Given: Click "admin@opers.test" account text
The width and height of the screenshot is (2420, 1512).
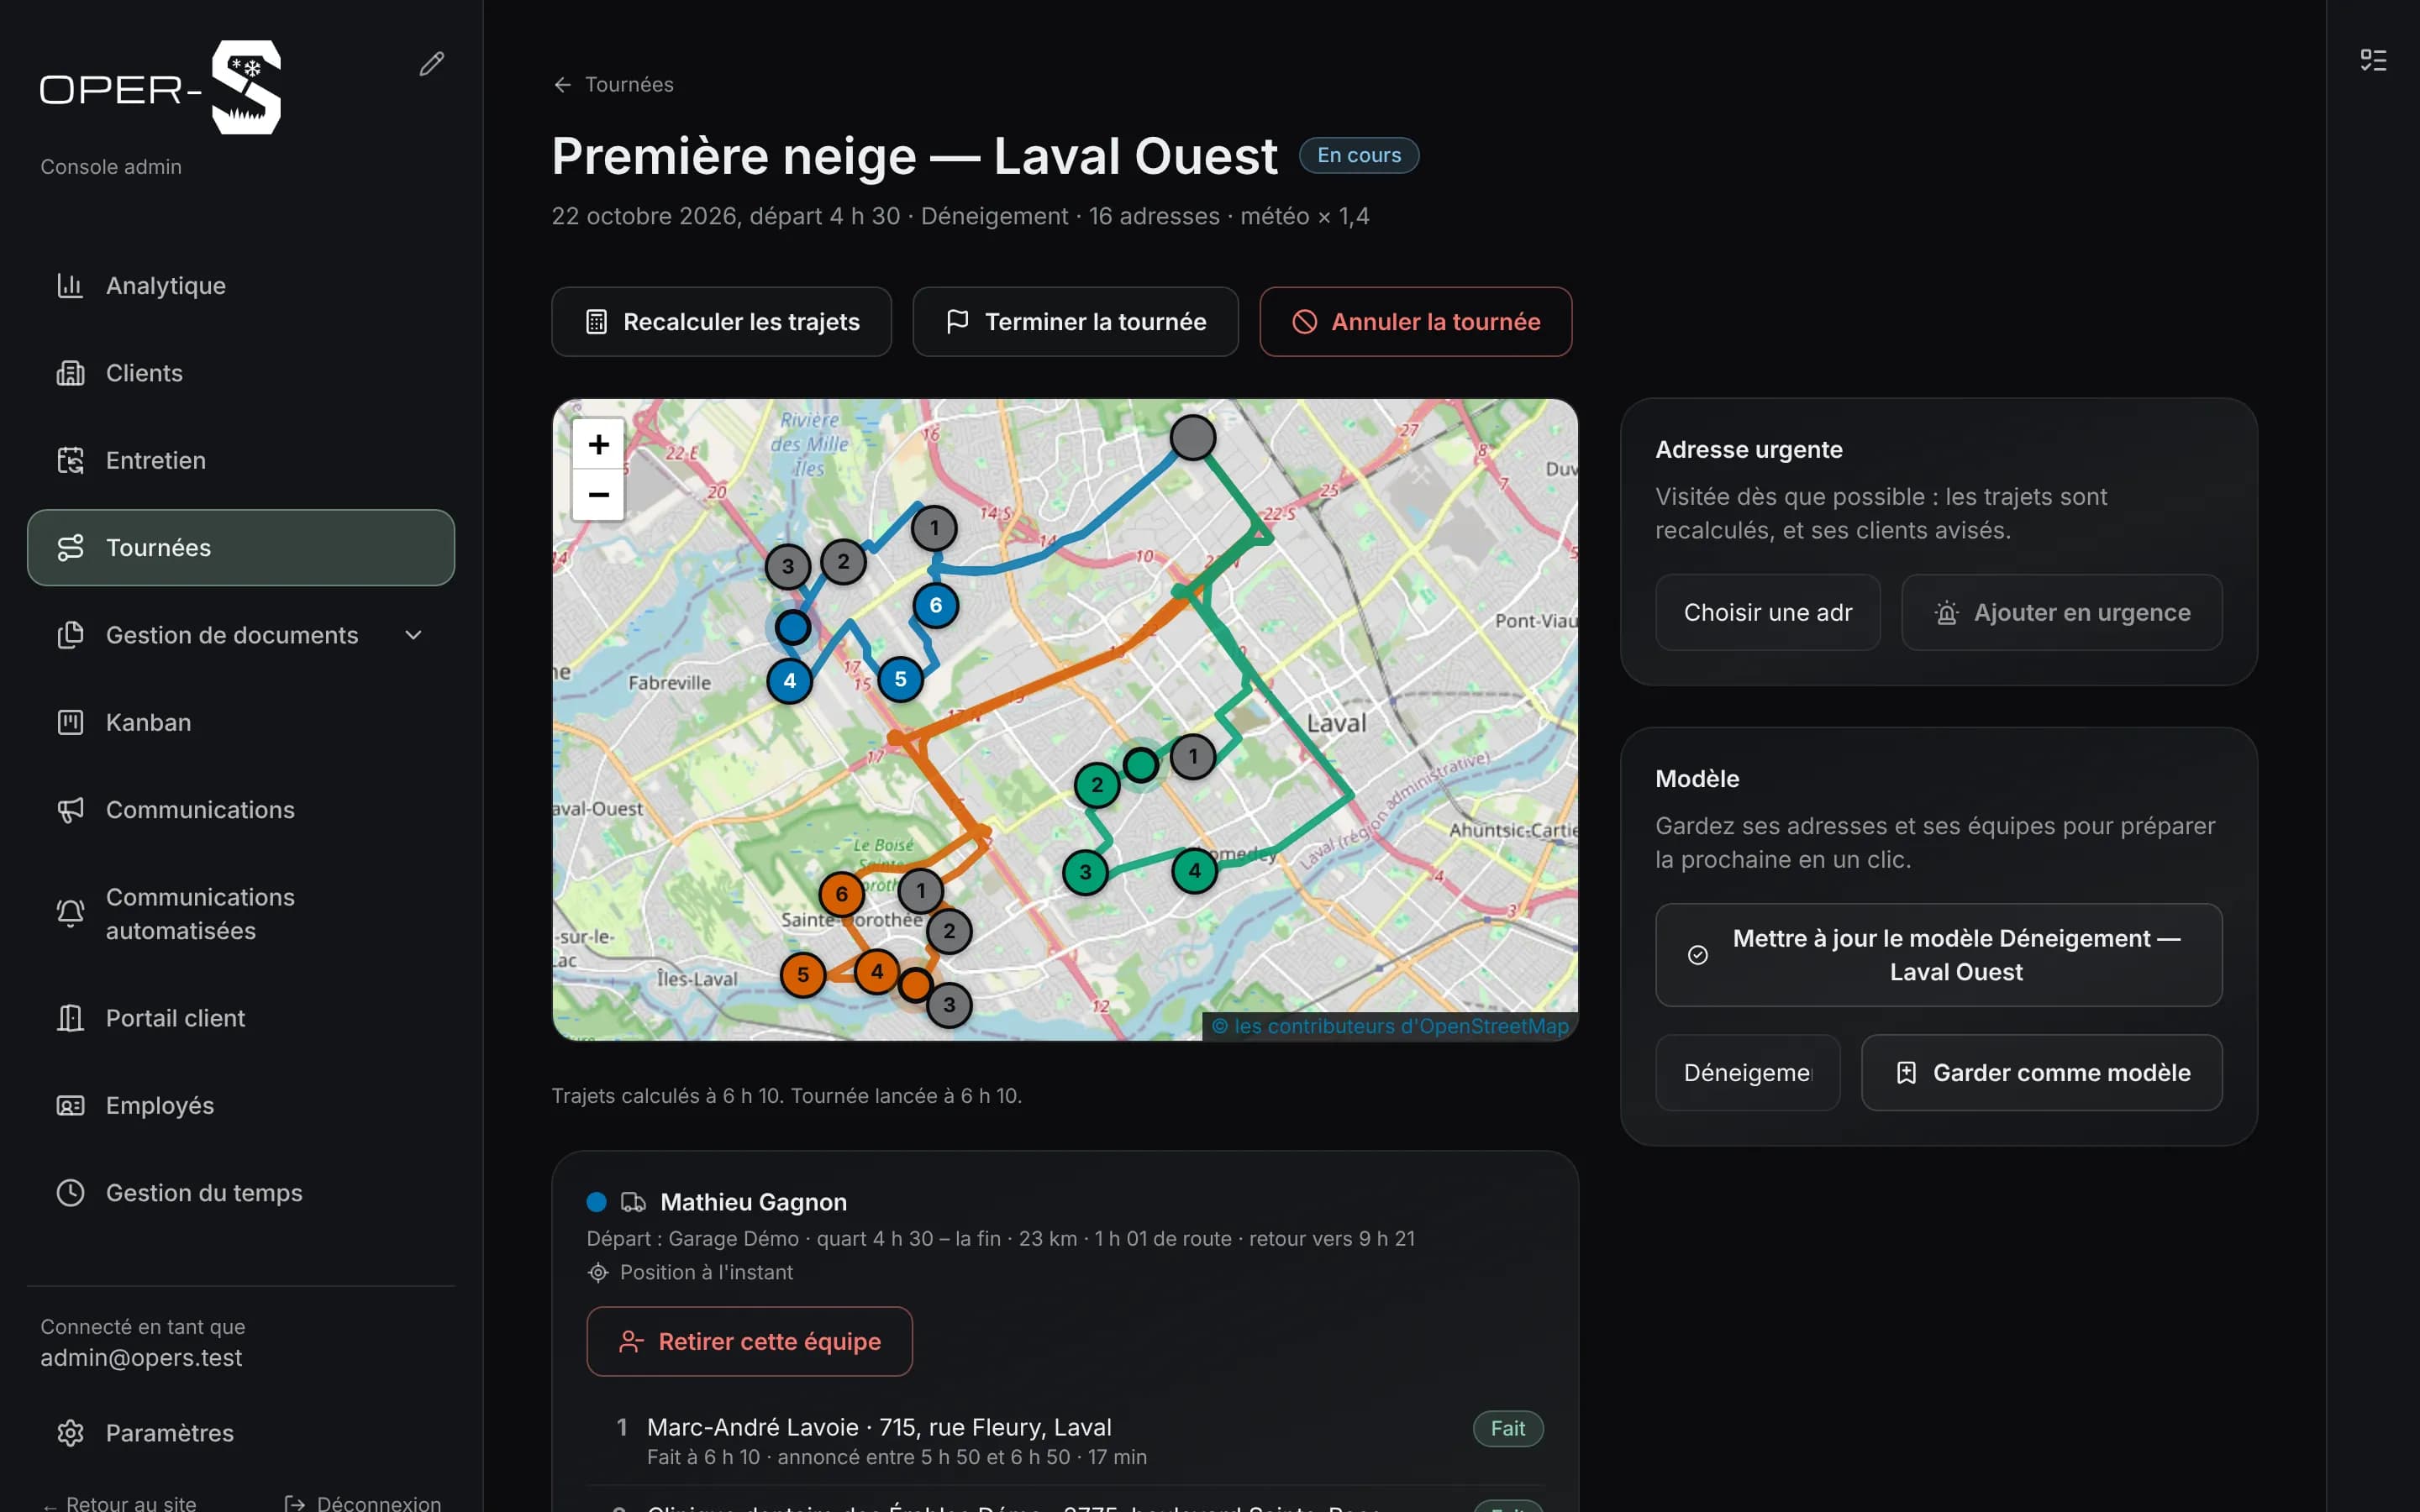Looking at the screenshot, I should point(141,1358).
